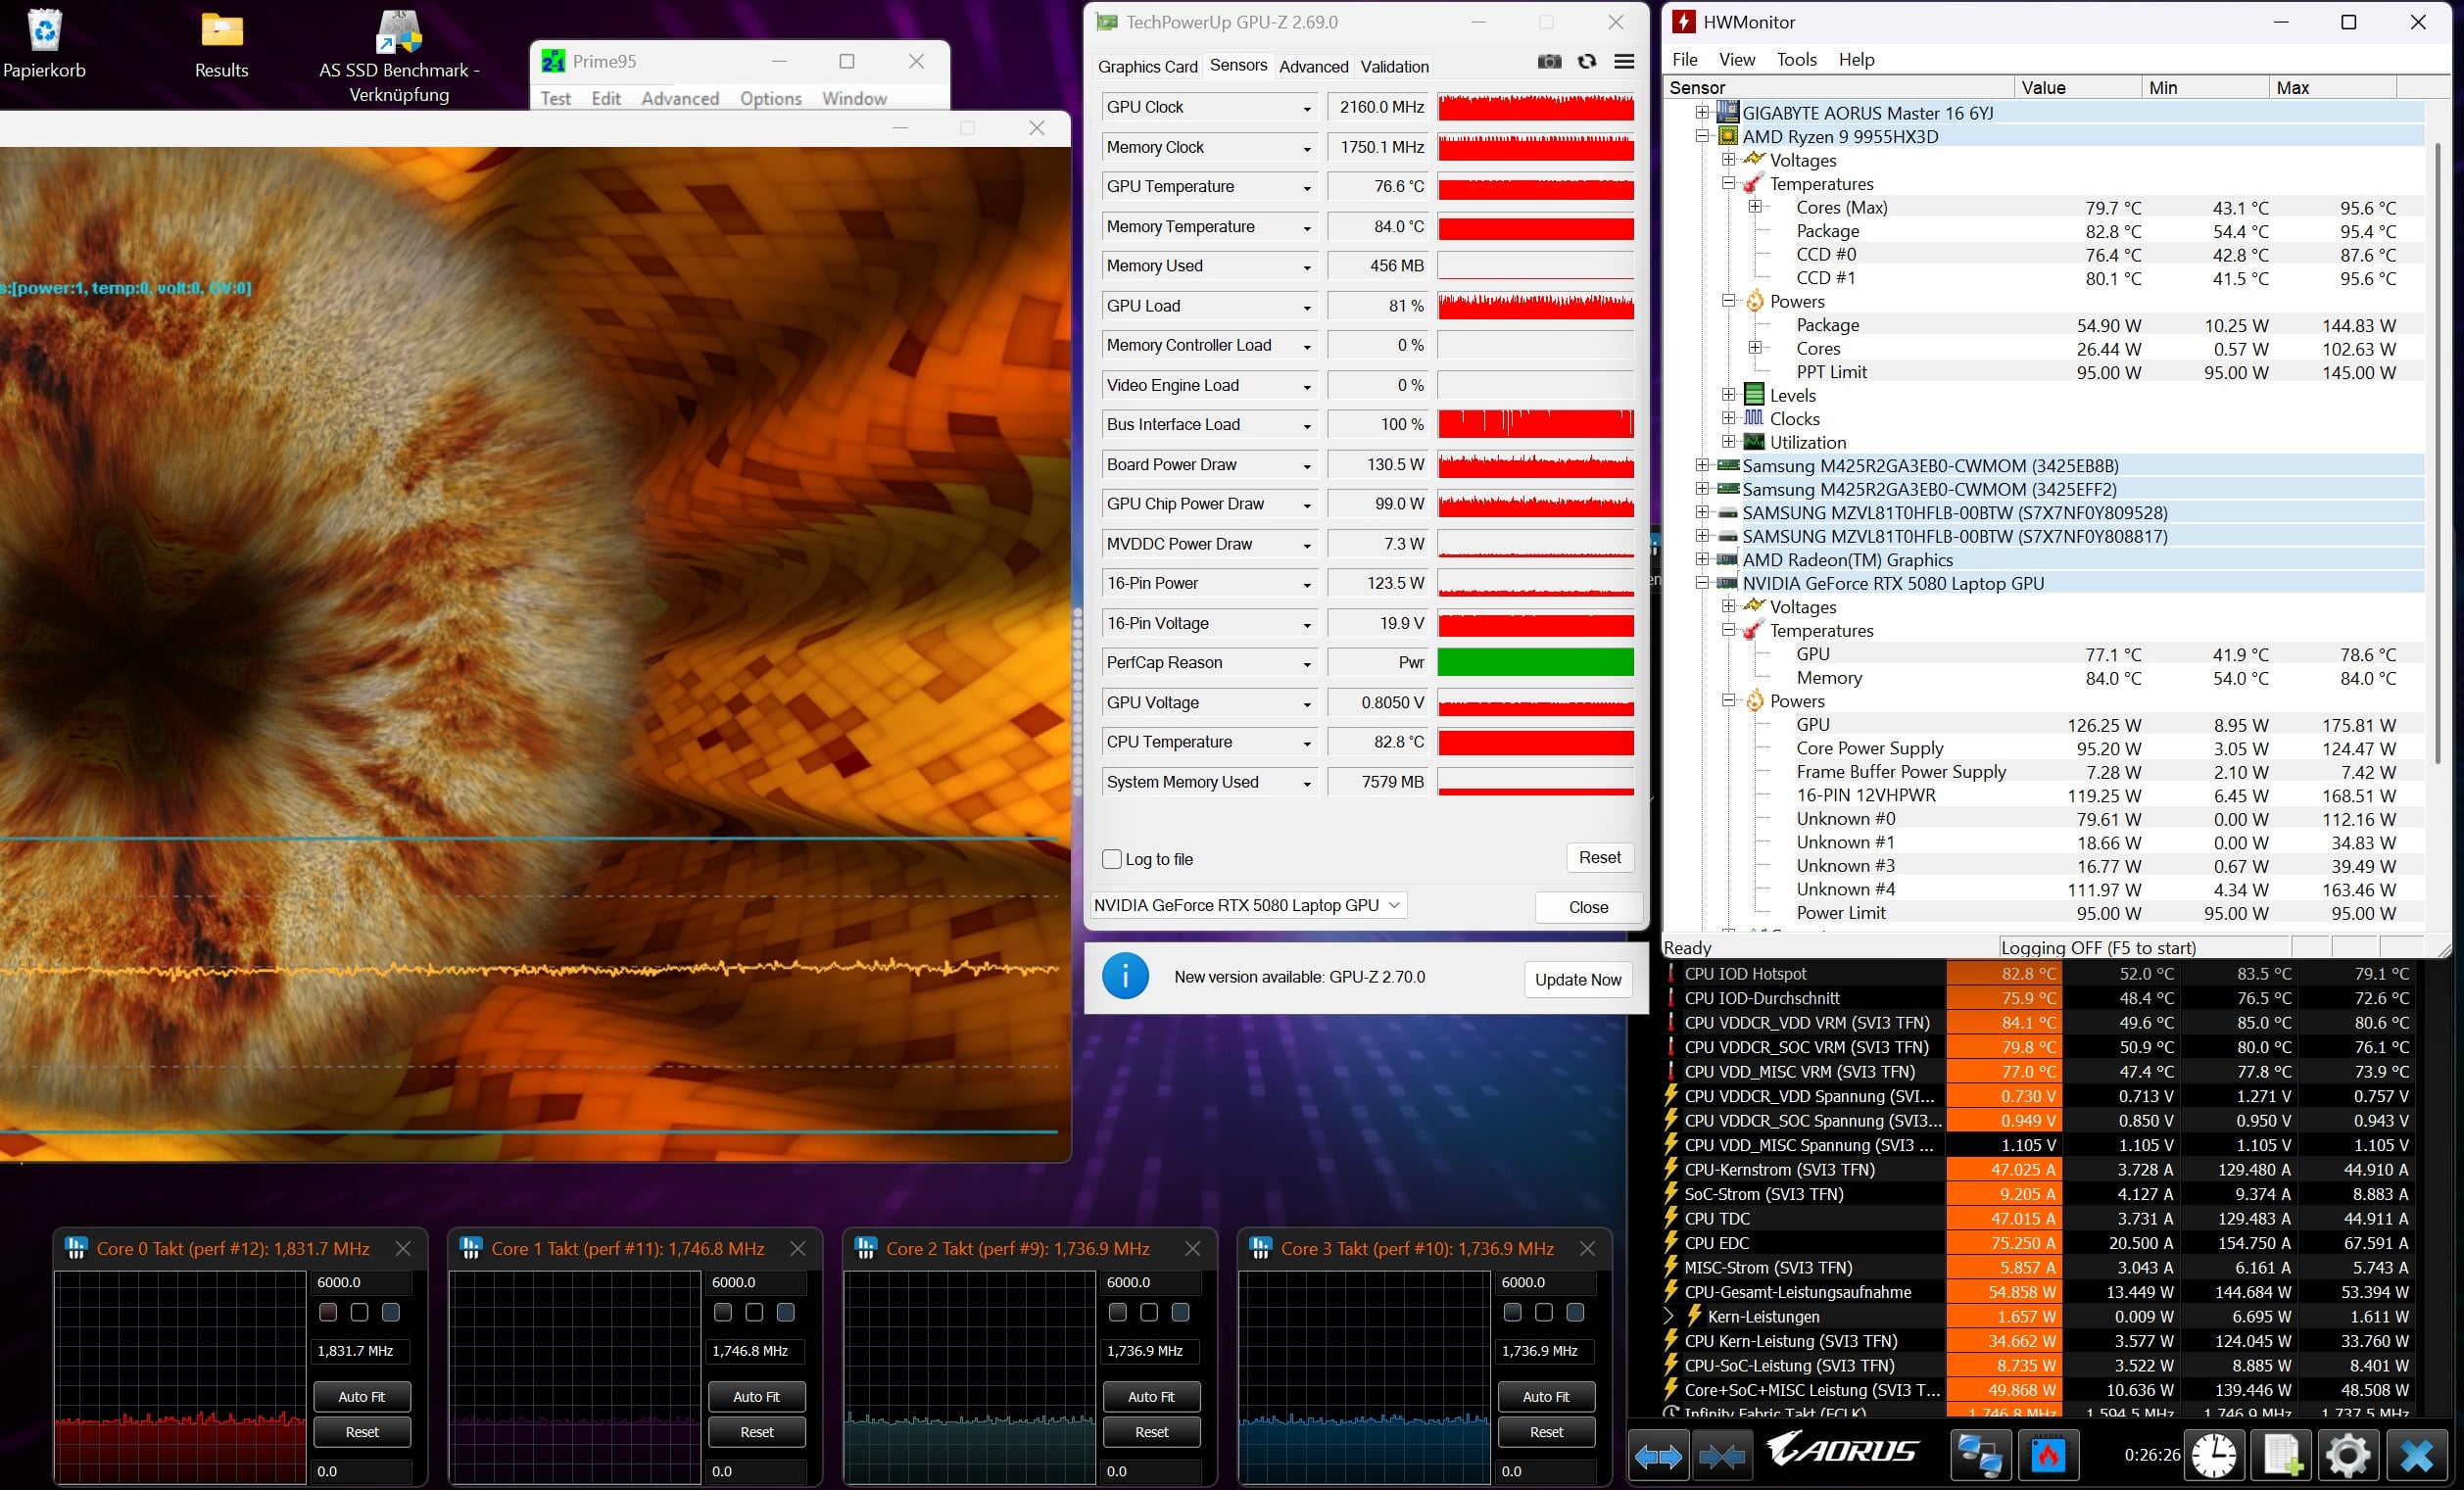The width and height of the screenshot is (2464, 1490).
Task: Click the HWiNFO expand layout arrows icon
Action: (1658, 1455)
